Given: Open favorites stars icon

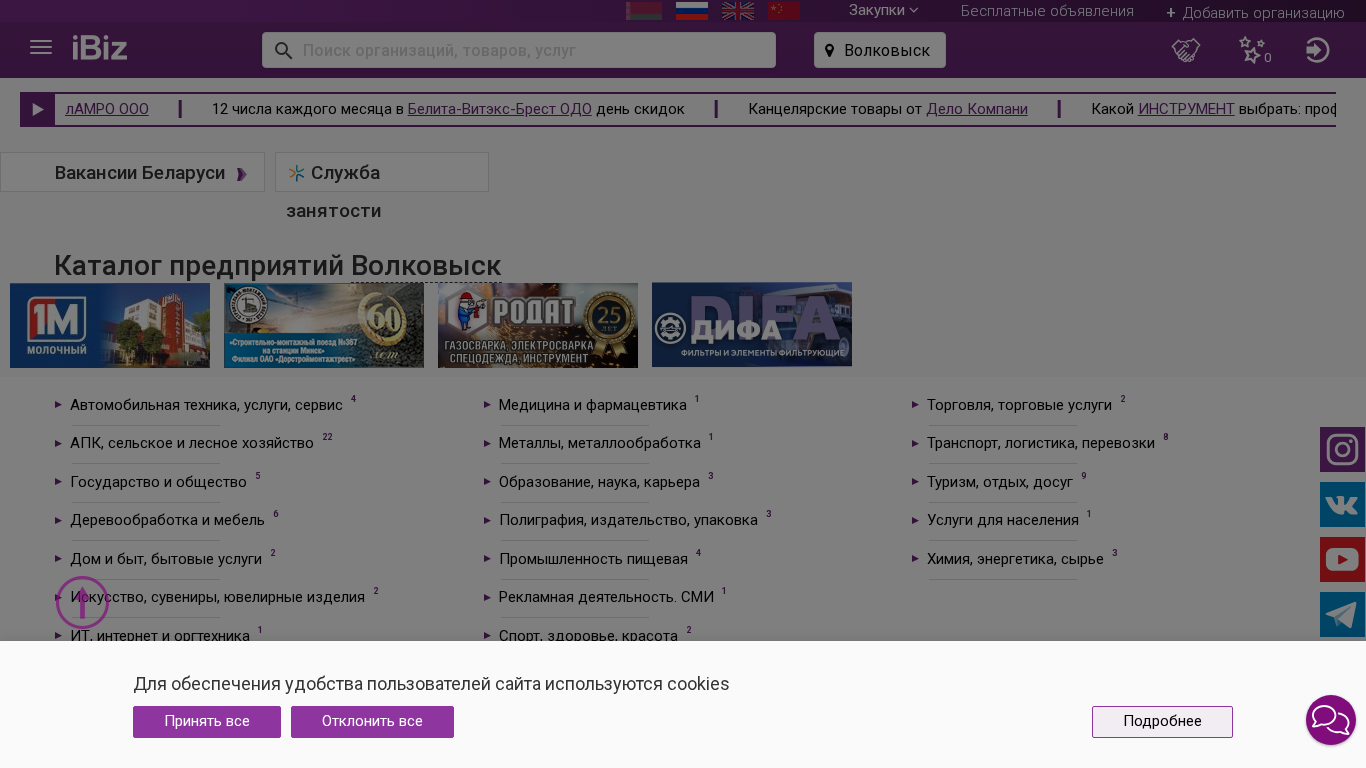Looking at the screenshot, I should click(x=1252, y=50).
